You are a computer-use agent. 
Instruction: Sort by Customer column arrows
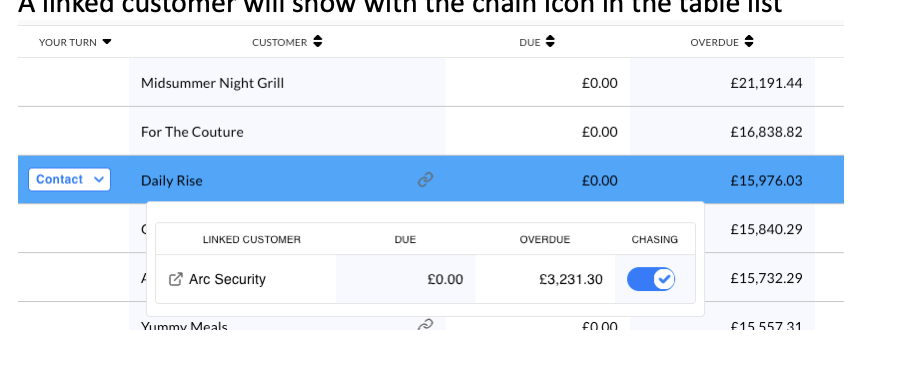[x=318, y=41]
